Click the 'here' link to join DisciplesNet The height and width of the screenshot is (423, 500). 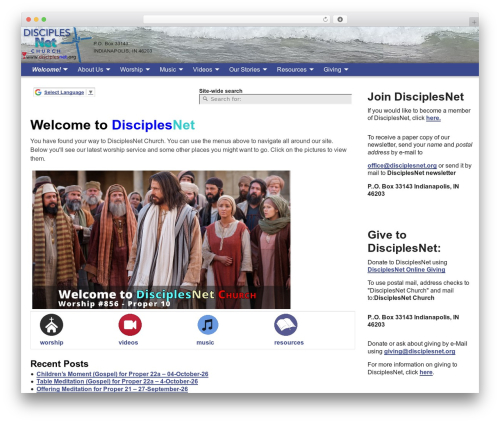point(433,118)
